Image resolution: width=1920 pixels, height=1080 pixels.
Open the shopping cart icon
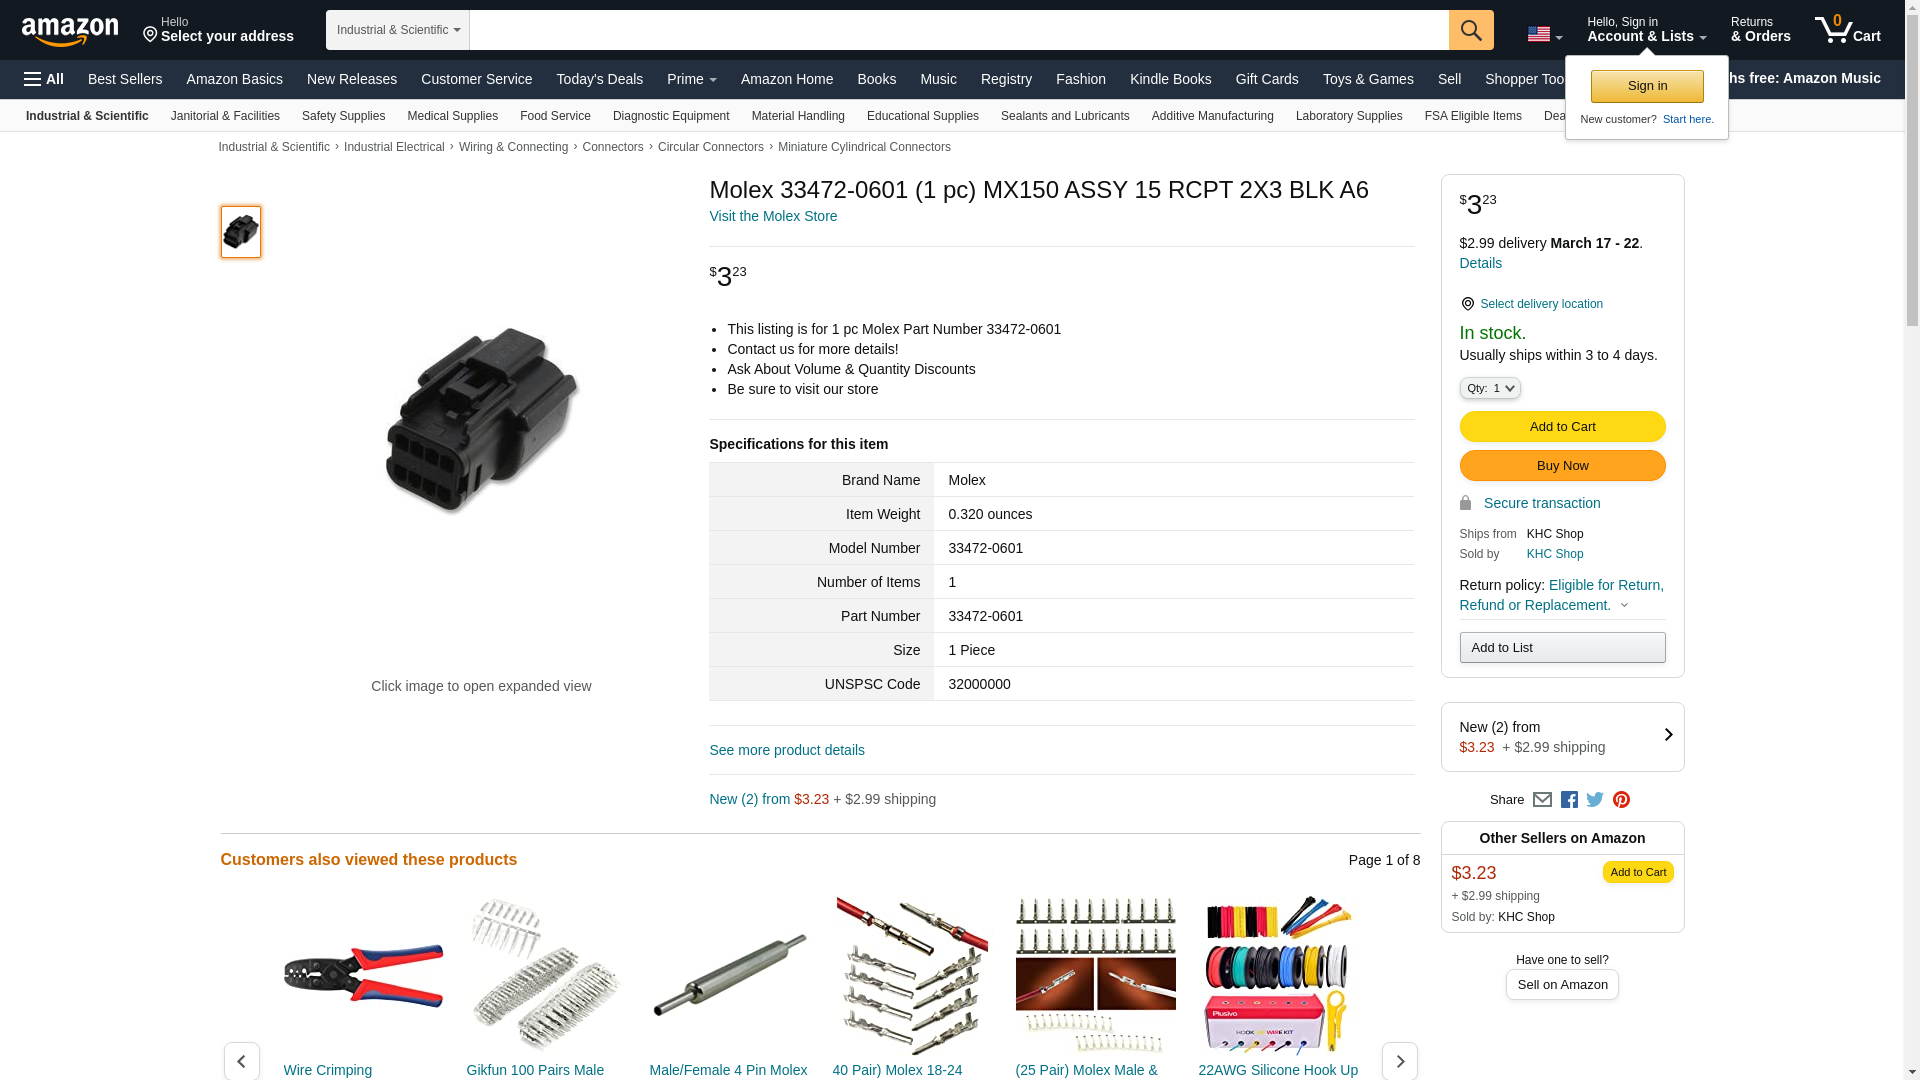1848,29
